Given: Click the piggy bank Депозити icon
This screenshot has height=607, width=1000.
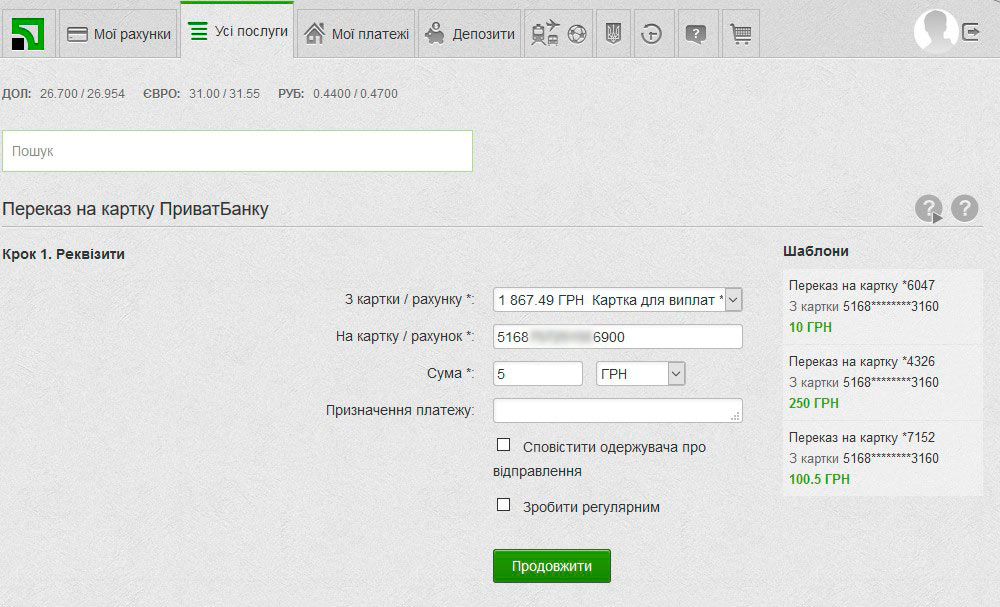Looking at the screenshot, I should point(435,33).
